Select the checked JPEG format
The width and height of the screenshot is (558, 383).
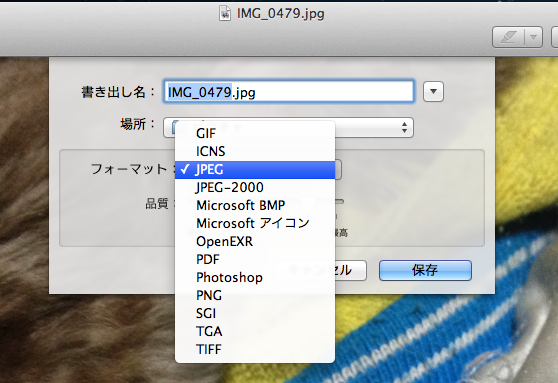point(255,169)
